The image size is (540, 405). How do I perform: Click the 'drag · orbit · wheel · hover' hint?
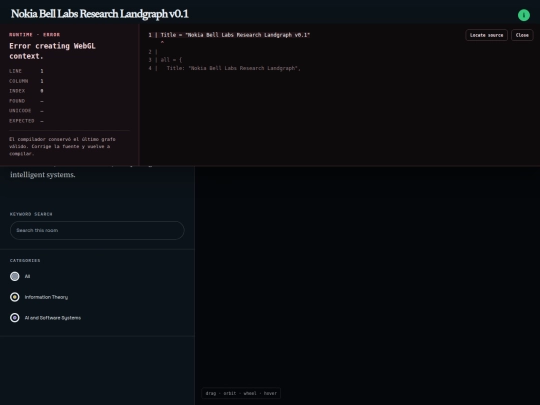[x=241, y=393]
